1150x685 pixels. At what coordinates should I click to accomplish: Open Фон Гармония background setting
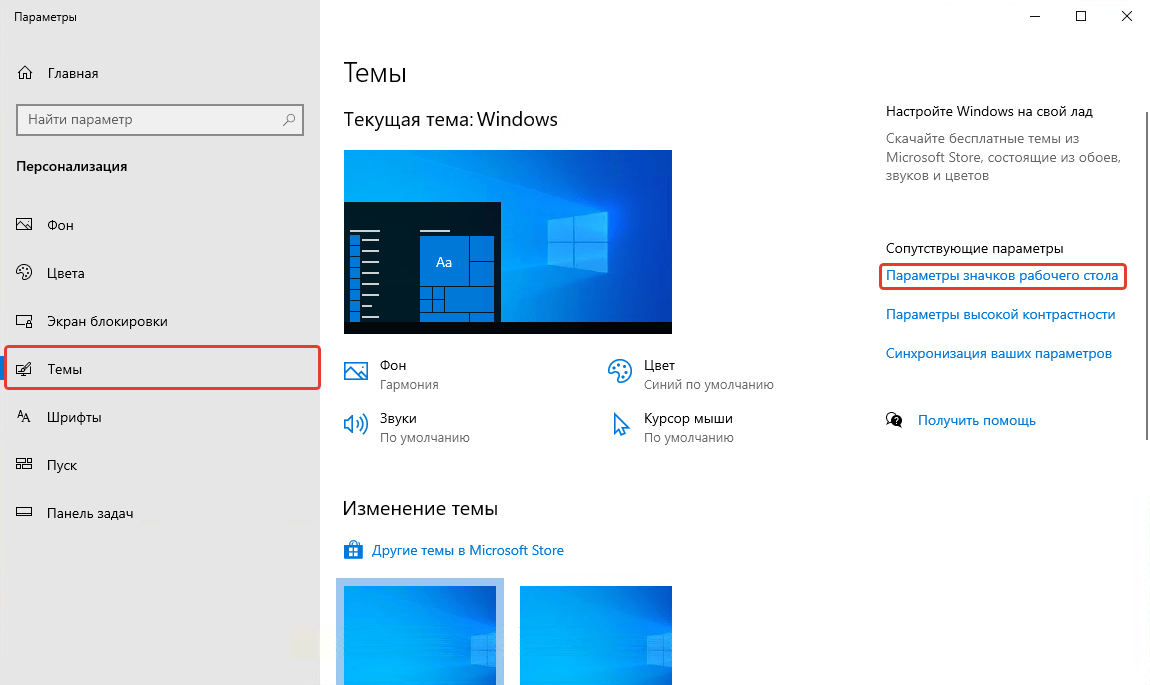pyautogui.click(x=391, y=374)
